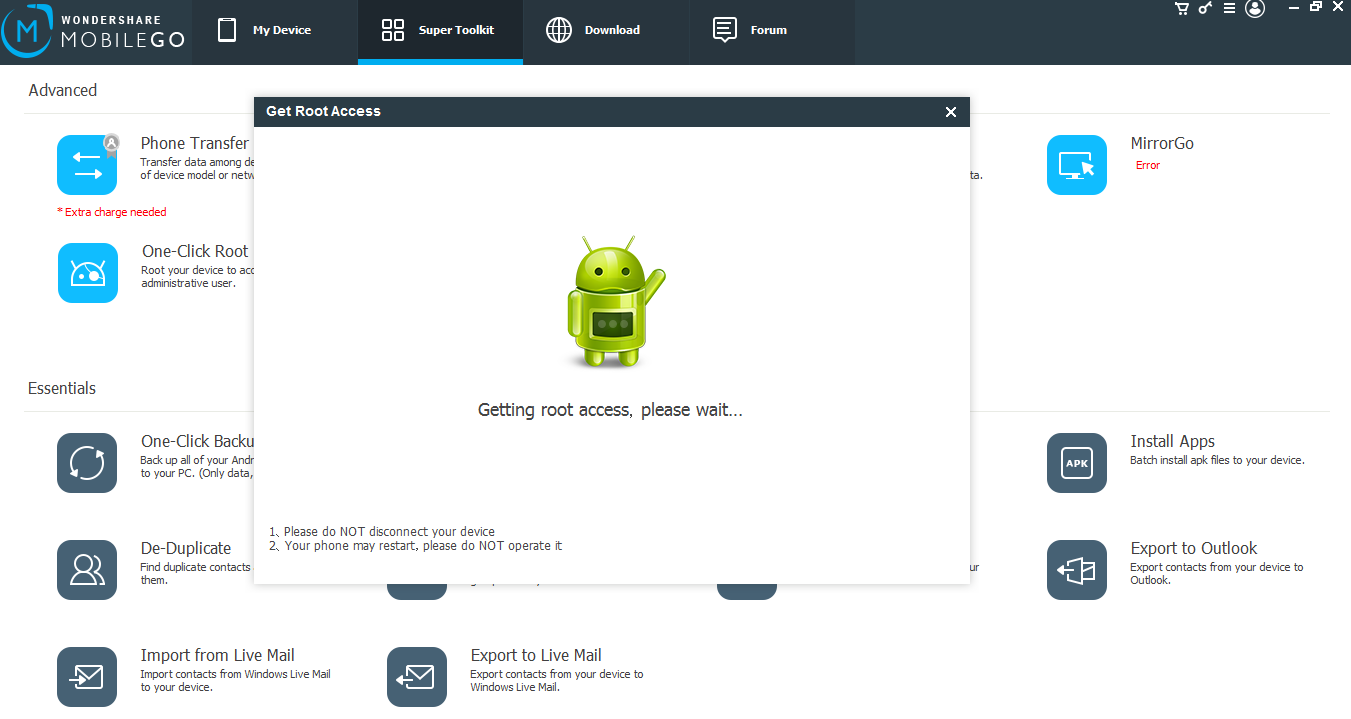Close the MobileGo application window
Screen dimensions: 1351x719
(1338, 7)
